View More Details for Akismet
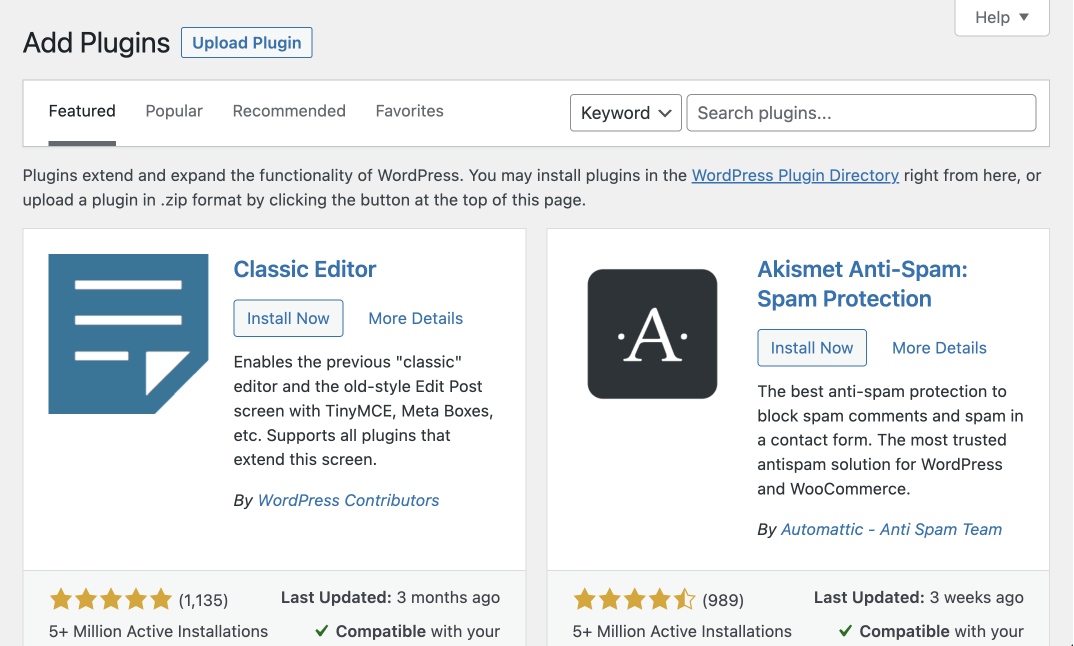Screen dimensions: 1074x646 (x=939, y=347)
